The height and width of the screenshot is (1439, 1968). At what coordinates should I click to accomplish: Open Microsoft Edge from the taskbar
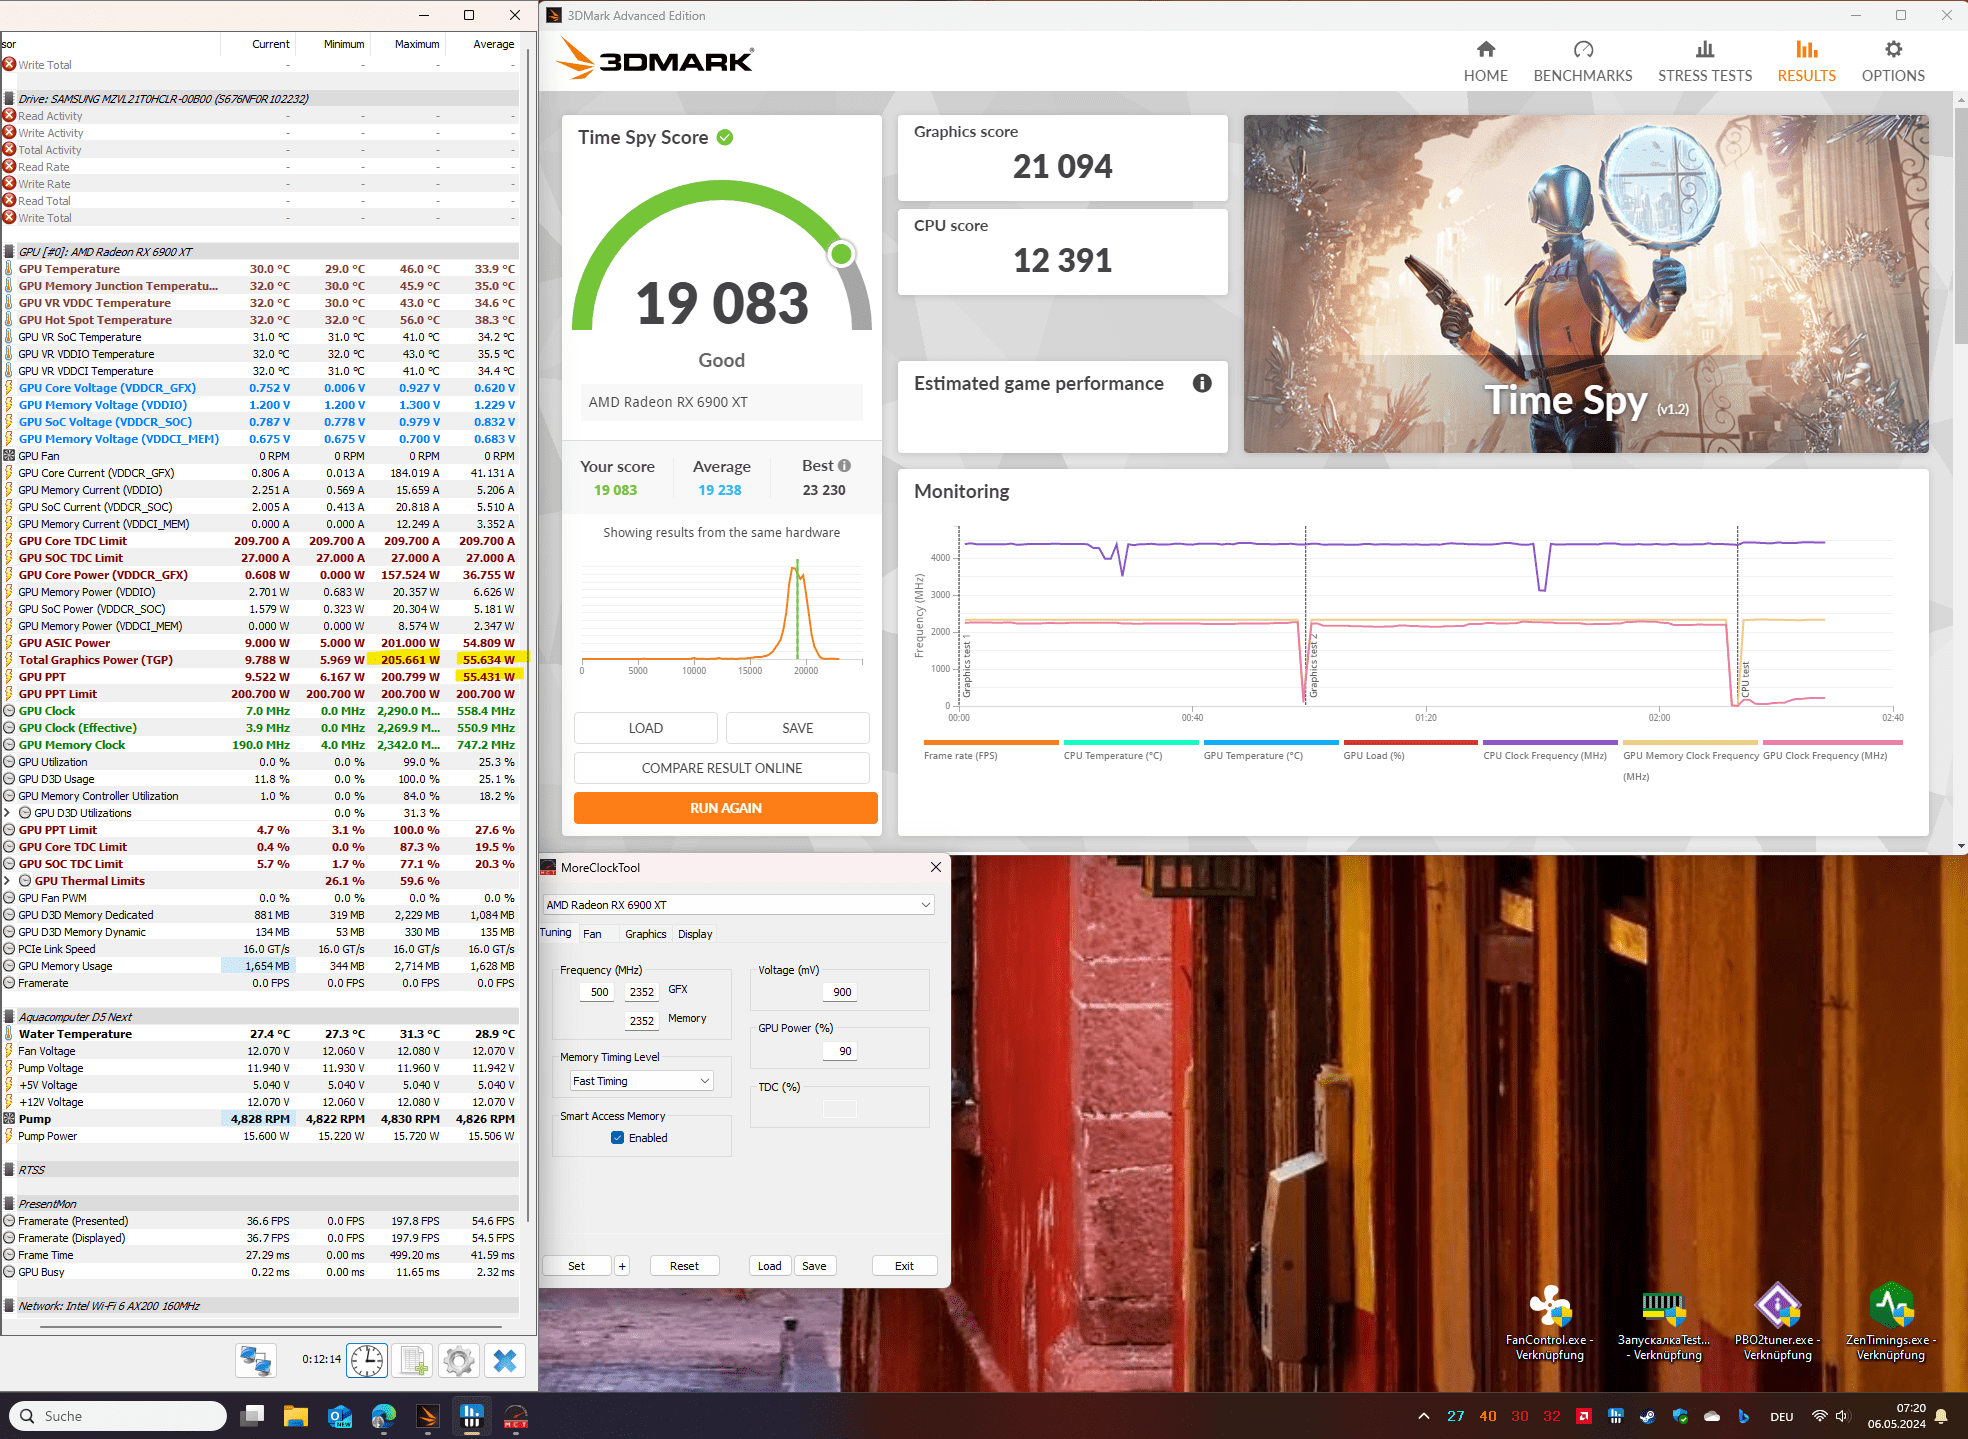point(383,1416)
